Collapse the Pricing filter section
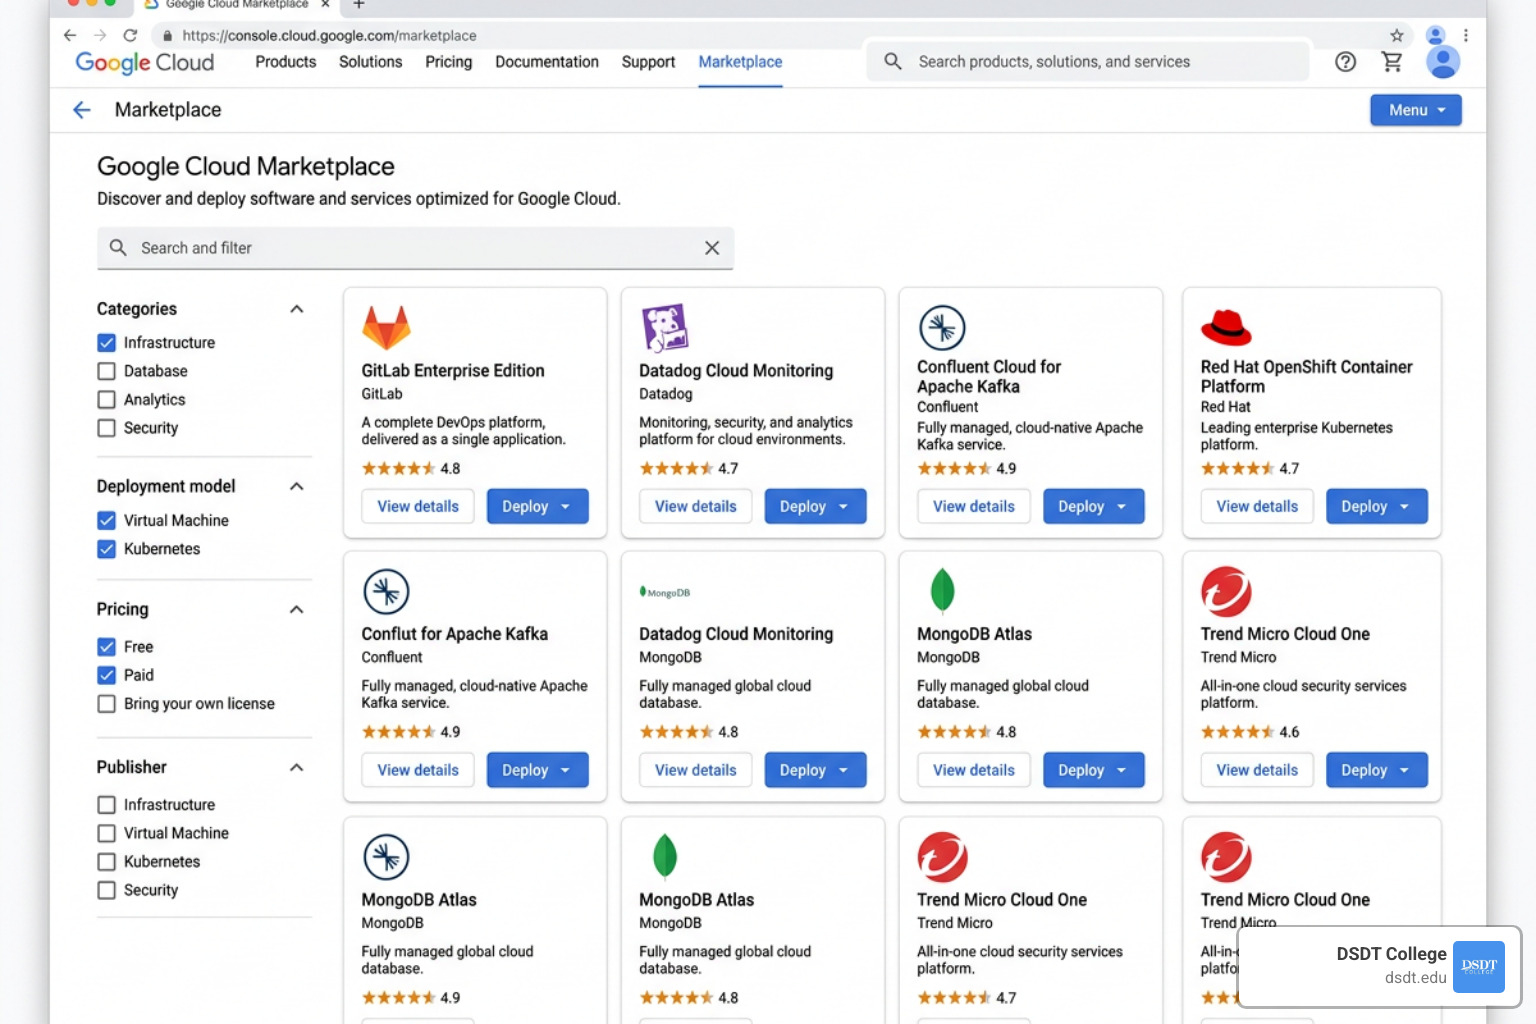This screenshot has height=1024, width=1536. 296,609
